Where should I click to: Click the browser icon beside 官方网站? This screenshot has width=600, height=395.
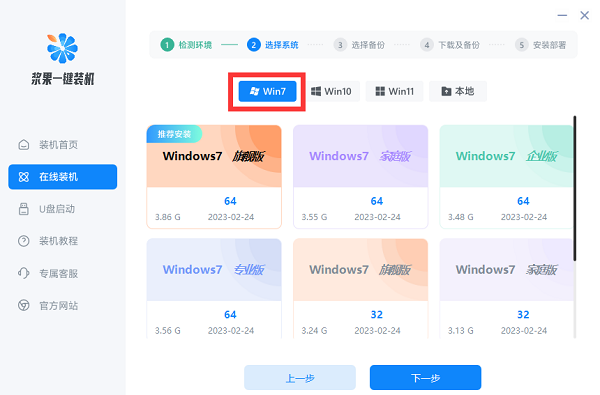coord(24,305)
